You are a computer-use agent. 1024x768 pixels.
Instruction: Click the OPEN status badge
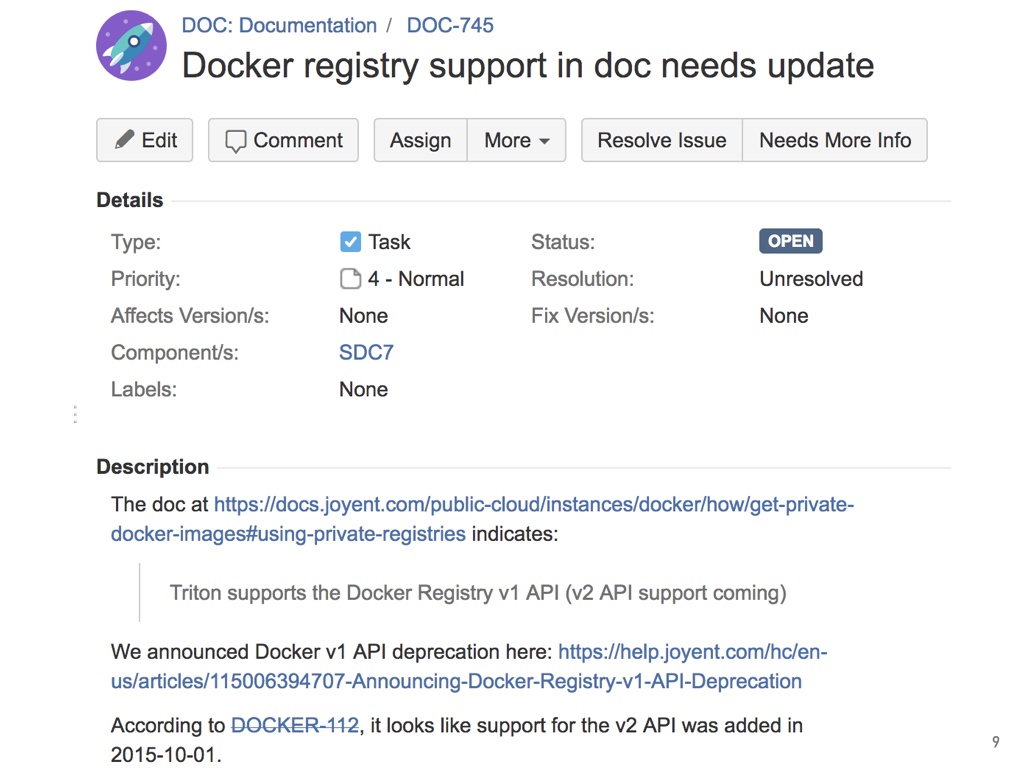pyautogui.click(x=790, y=241)
